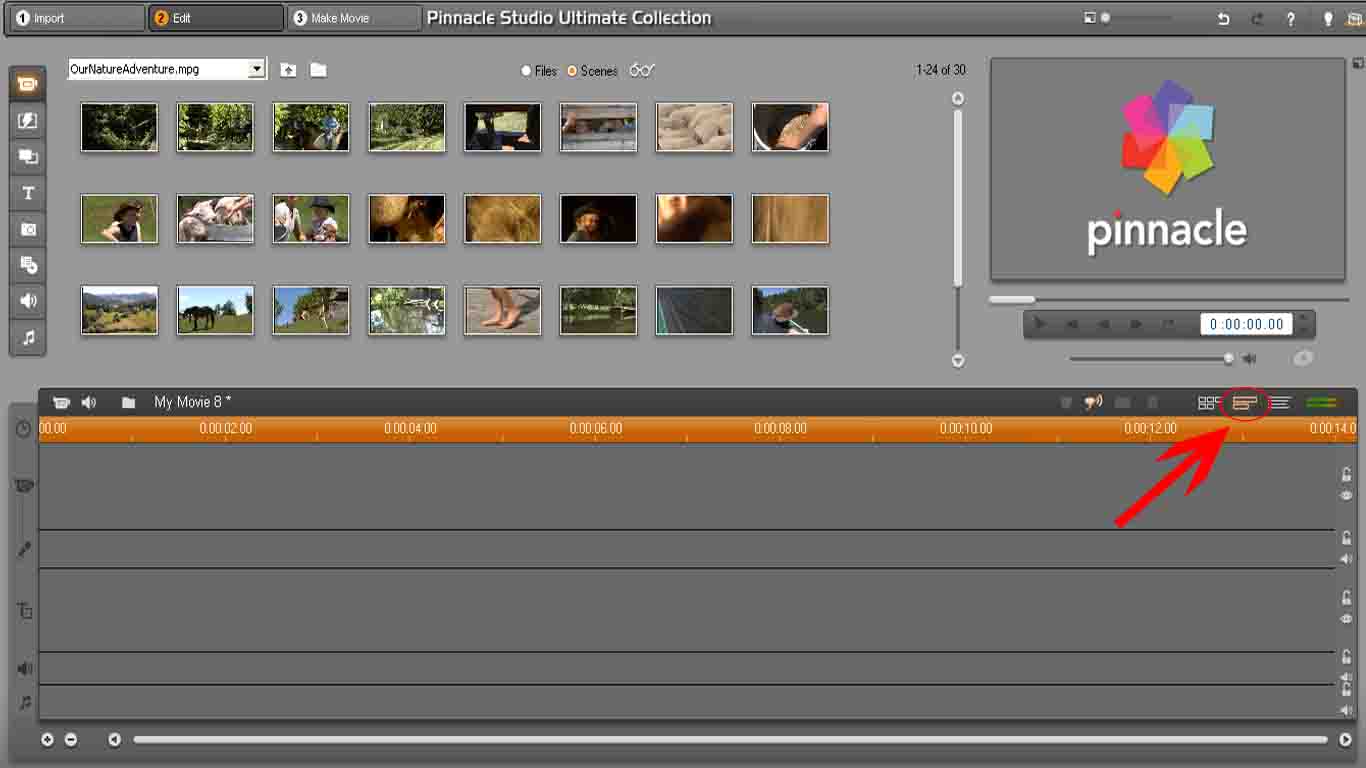1366x768 pixels.
Task: Open the Montage themes album in sidebar
Action: pyautogui.click(x=28, y=157)
